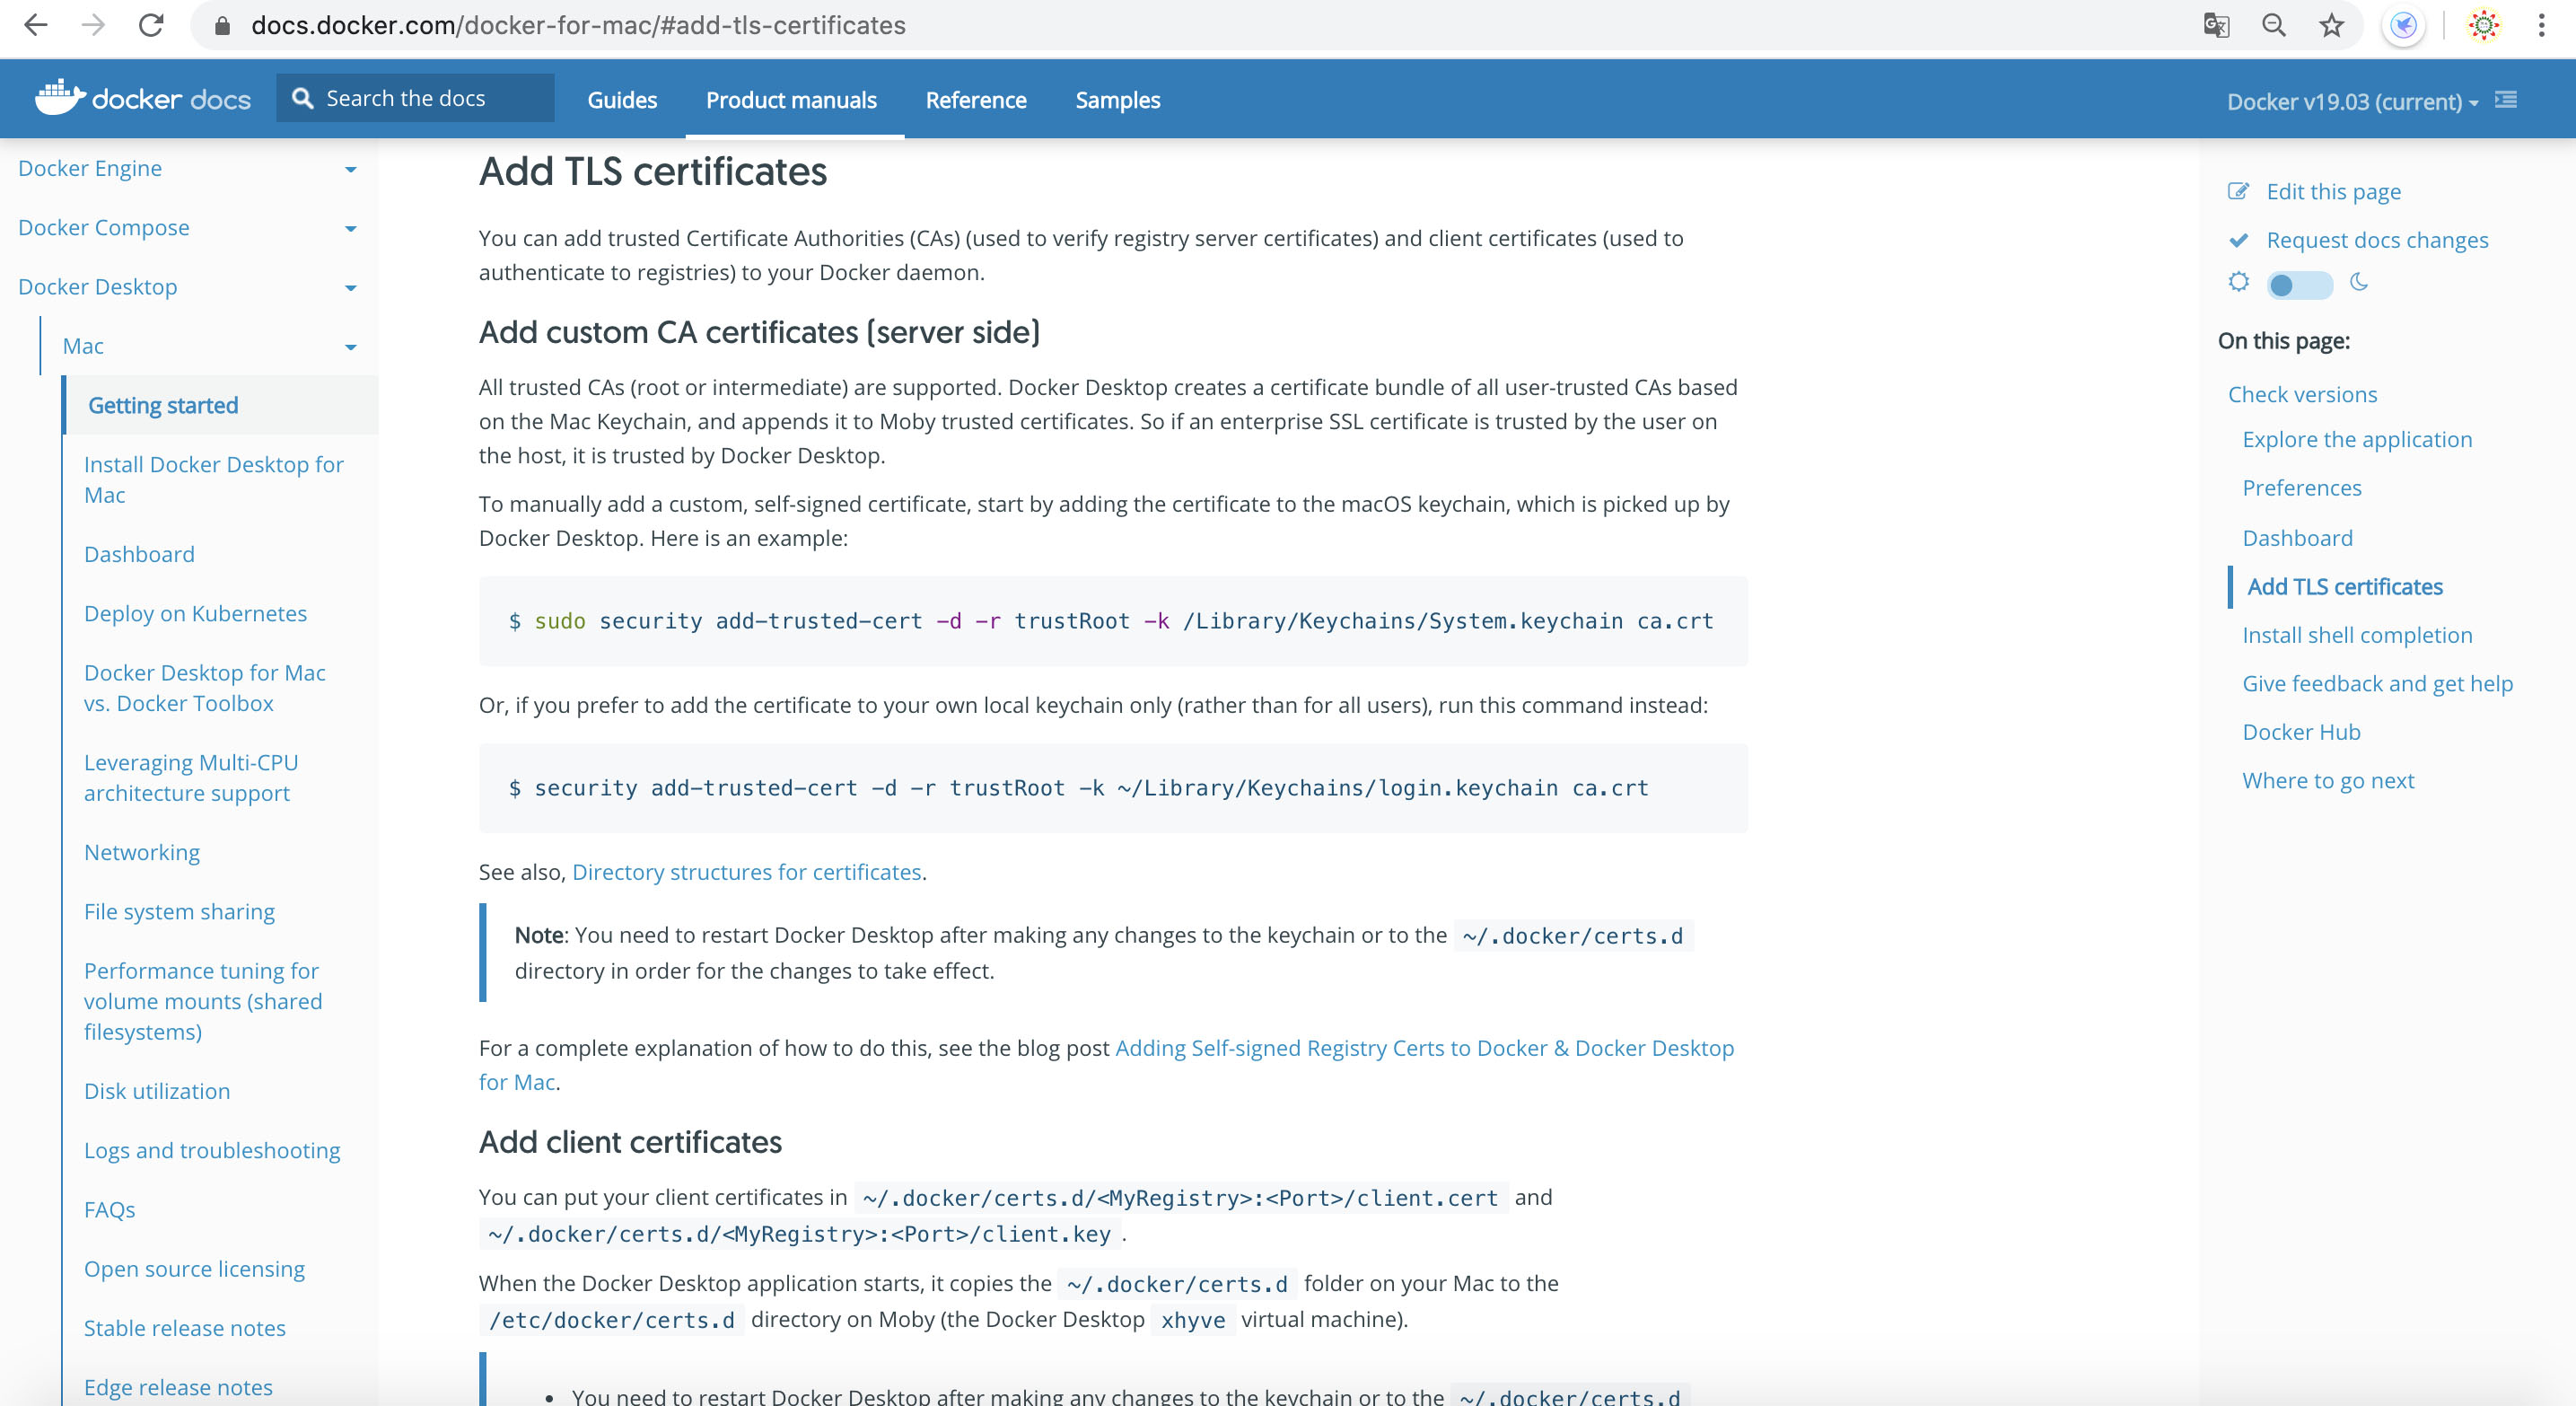Open the FAQs sidebar page
Image resolution: width=2576 pixels, height=1406 pixels.
[110, 1209]
